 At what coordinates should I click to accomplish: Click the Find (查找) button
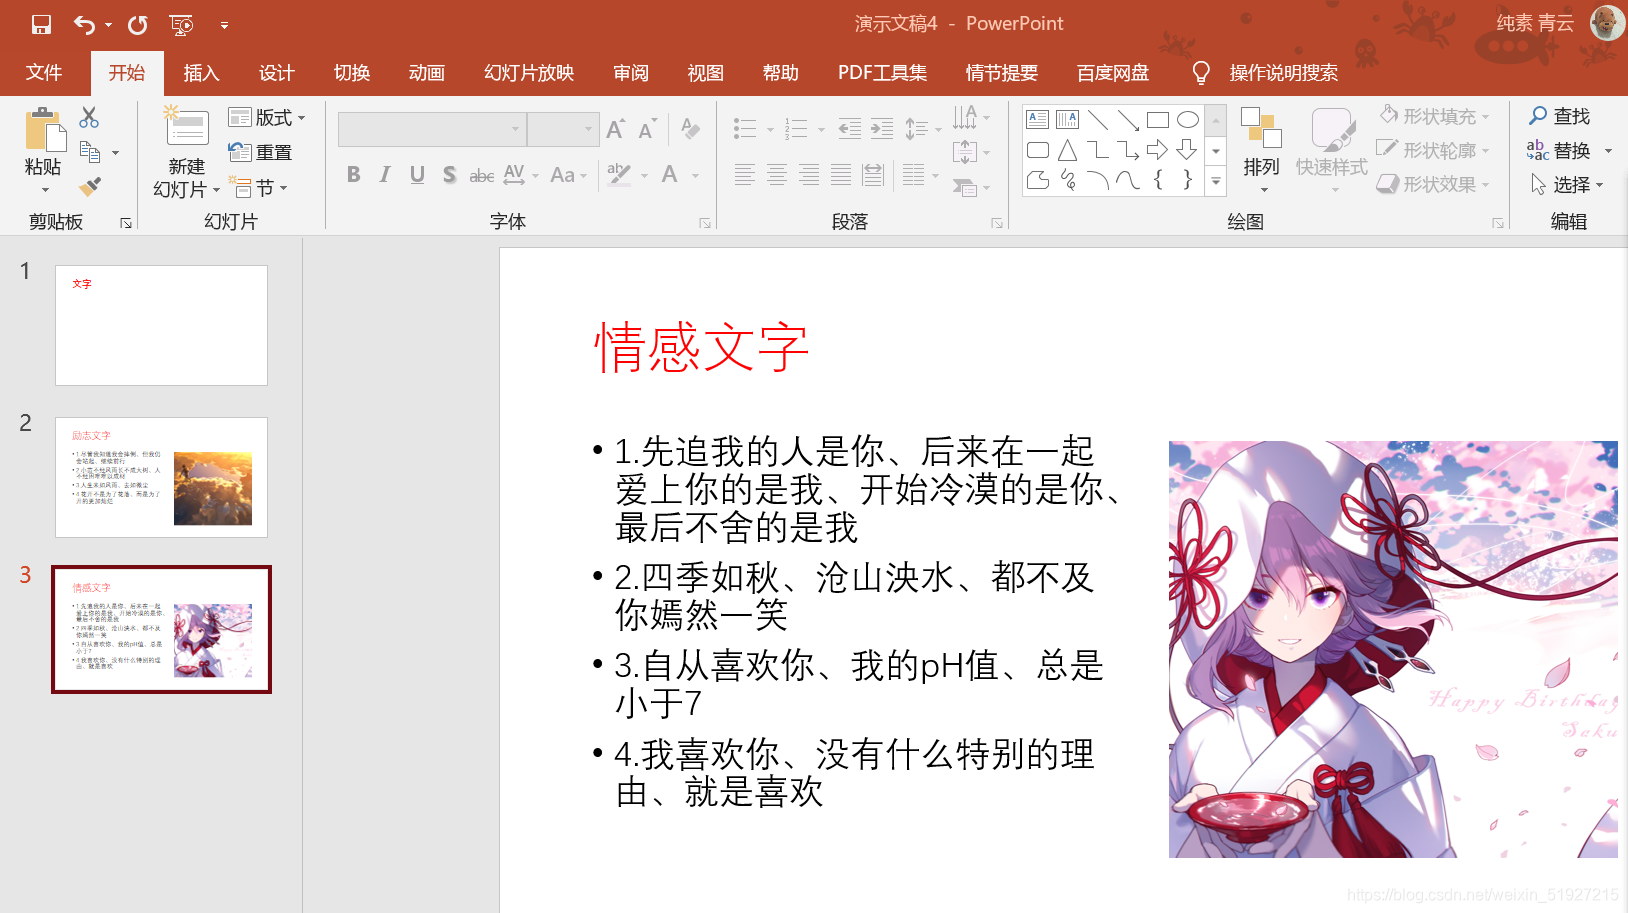coord(1560,116)
